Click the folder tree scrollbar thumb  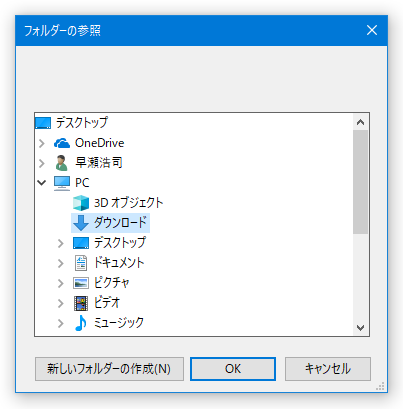coord(360,182)
